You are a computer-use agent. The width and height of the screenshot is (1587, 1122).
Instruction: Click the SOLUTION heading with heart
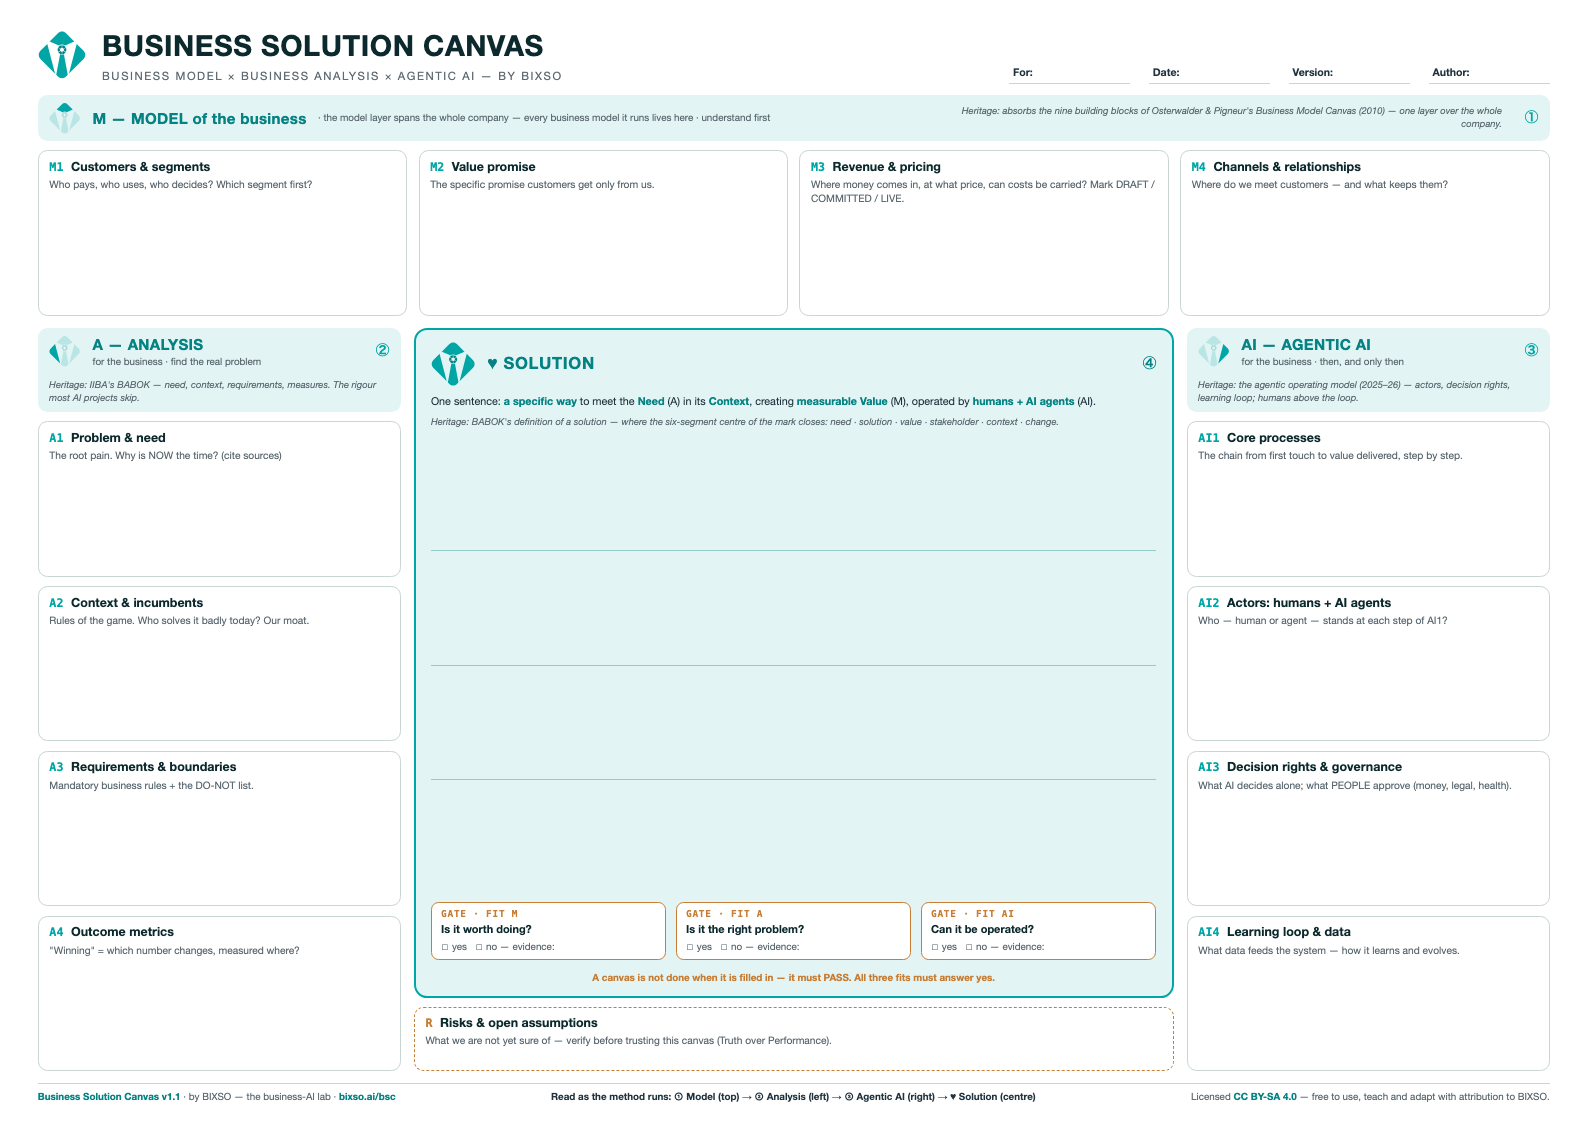pyautogui.click(x=541, y=364)
